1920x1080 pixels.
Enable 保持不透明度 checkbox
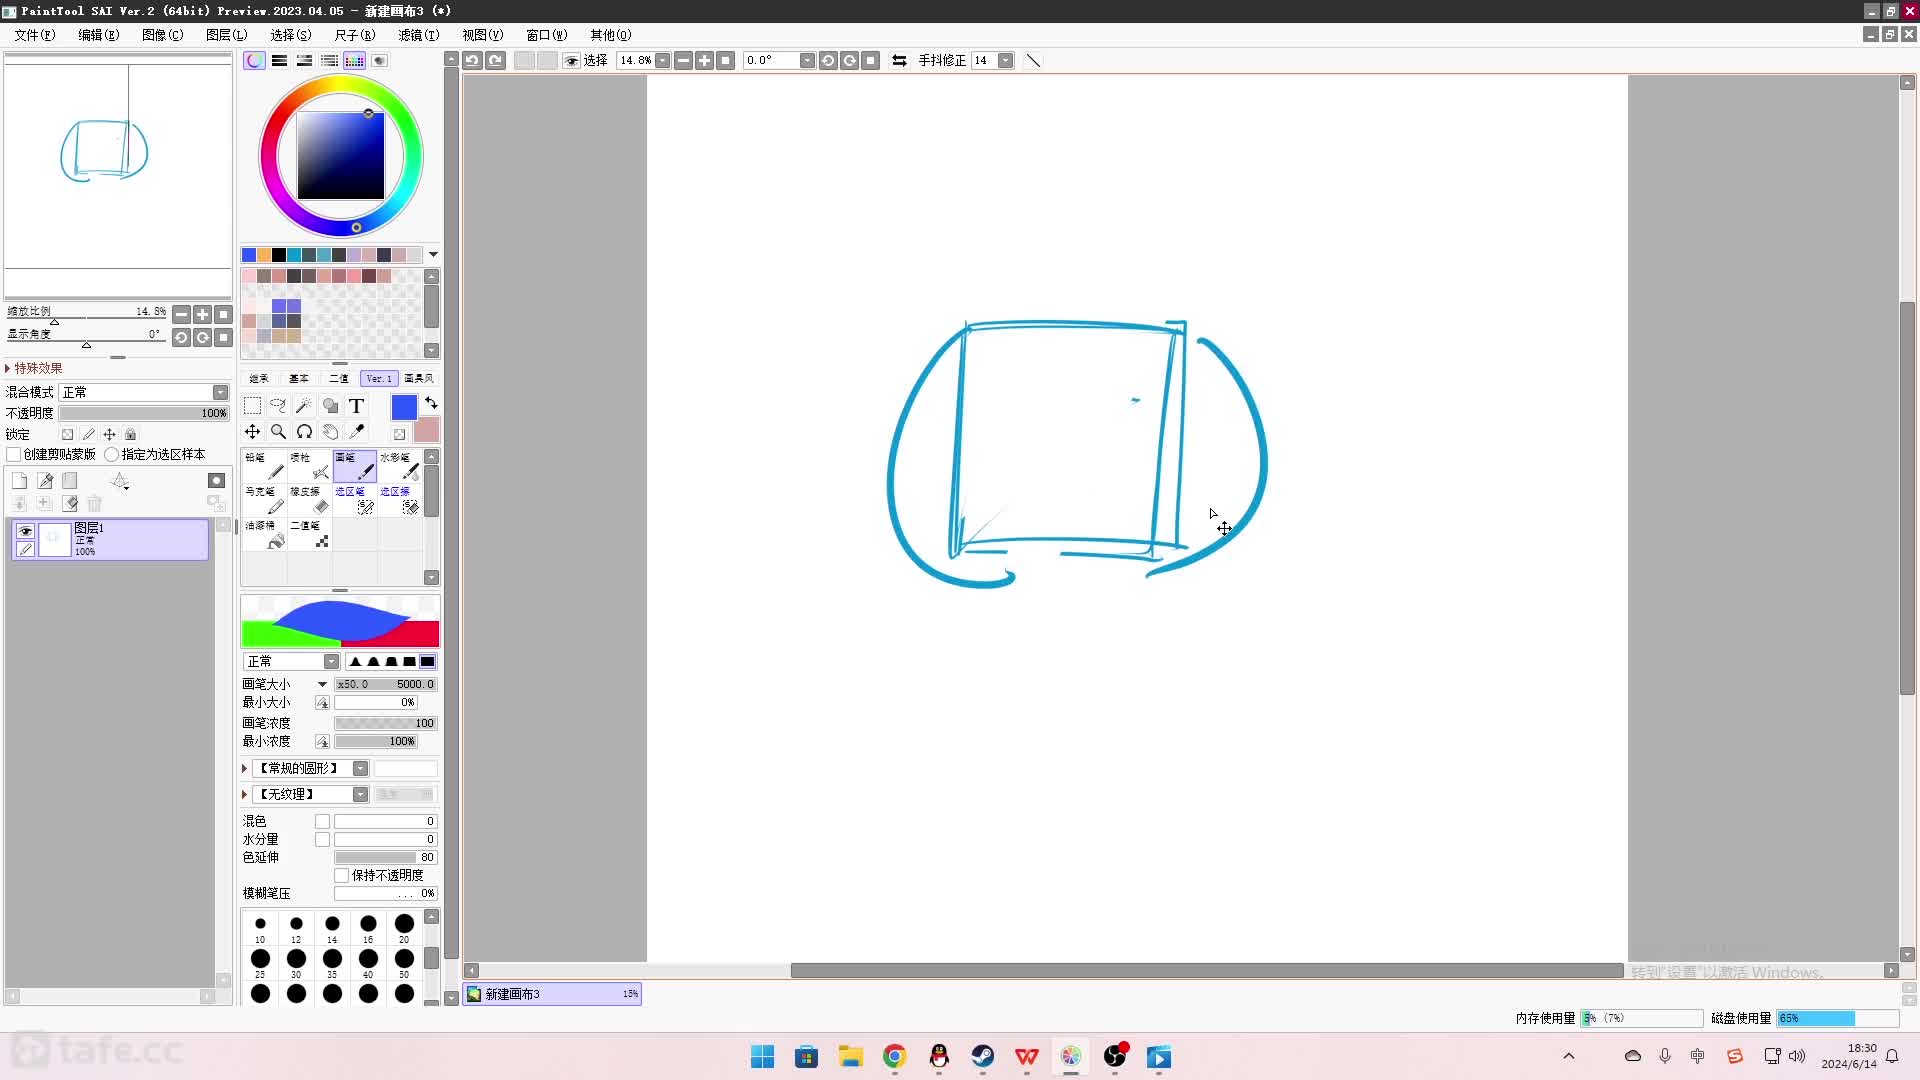(x=341, y=875)
